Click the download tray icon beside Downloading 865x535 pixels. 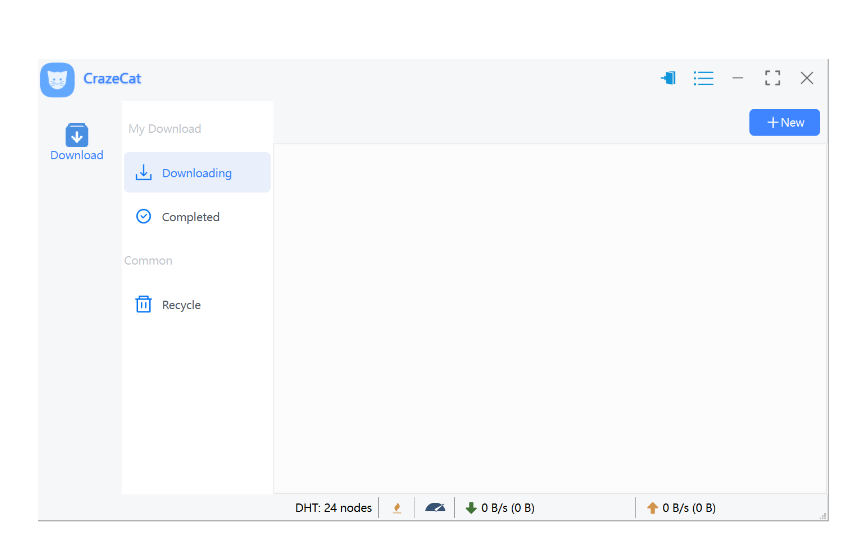point(143,172)
